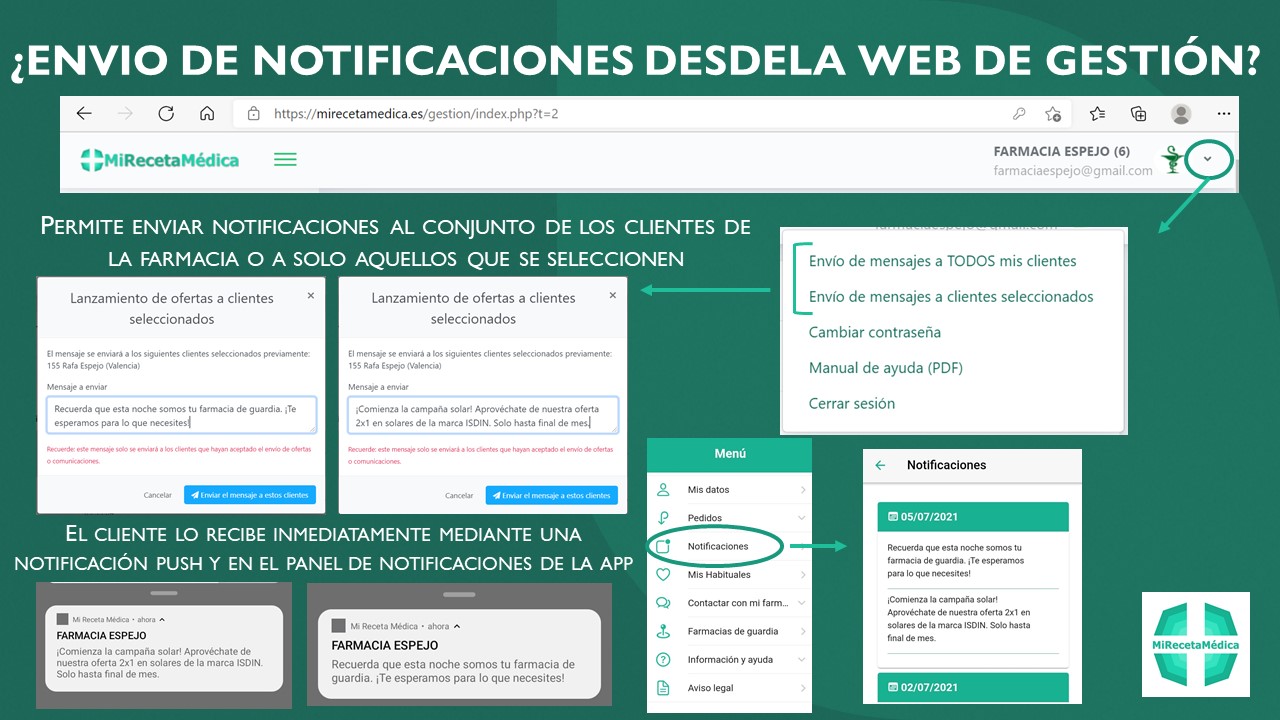This screenshot has height=720, width=1280.
Task: Open Notificaciones in the mobile app menu
Action: pos(718,546)
